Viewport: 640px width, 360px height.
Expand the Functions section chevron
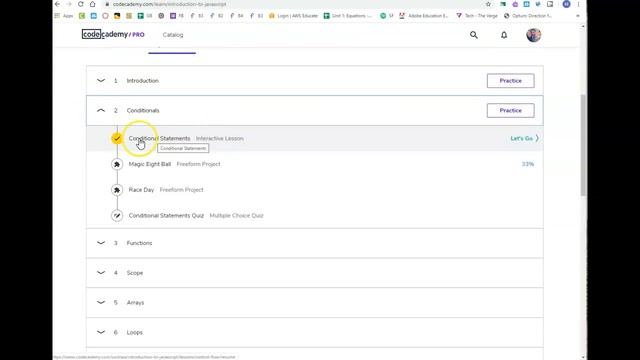click(101, 243)
